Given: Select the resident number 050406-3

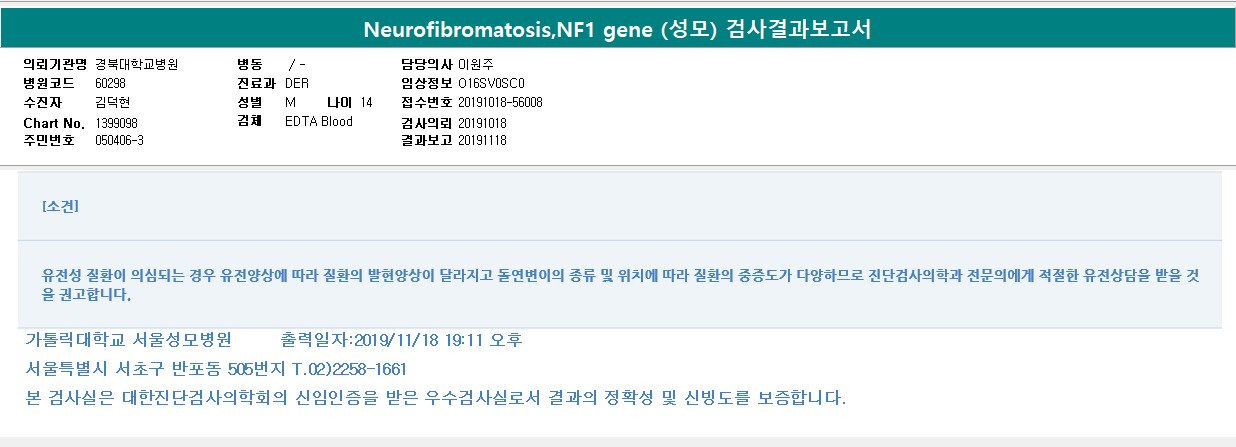Looking at the screenshot, I should 119,141.
